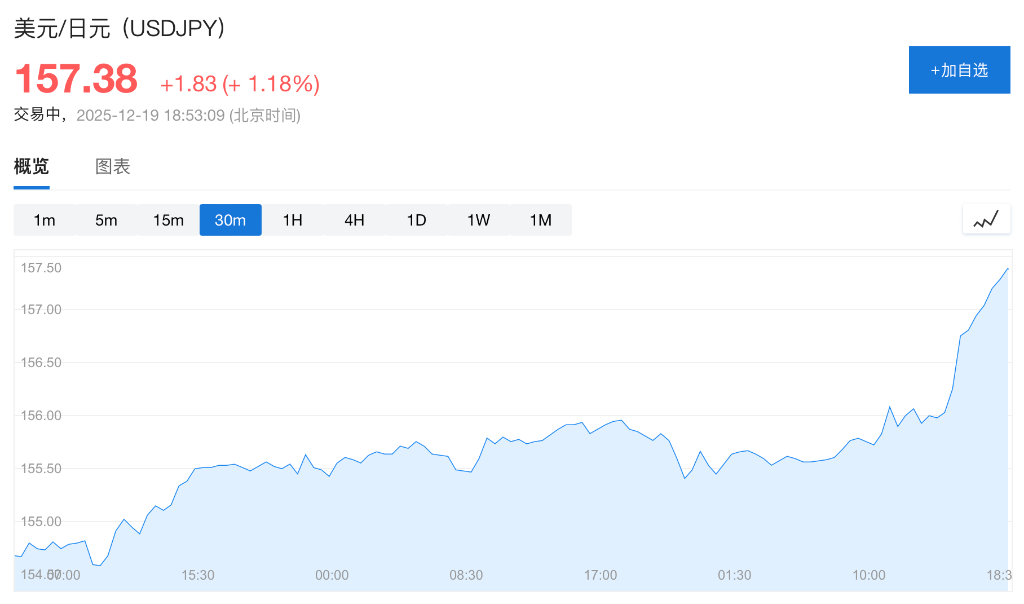Switch to 1W weekly interval
The width and height of the screenshot is (1024, 604).
click(x=478, y=220)
